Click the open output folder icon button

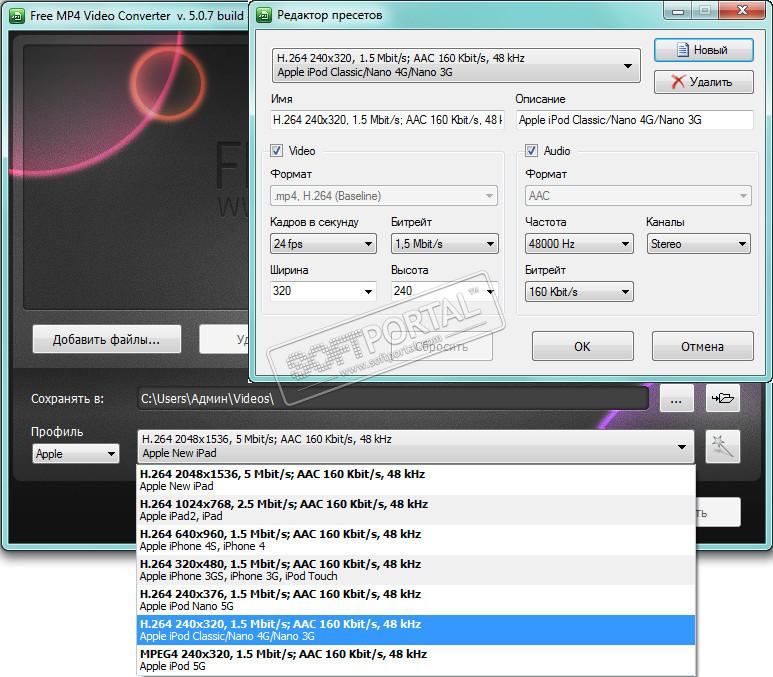[723, 398]
